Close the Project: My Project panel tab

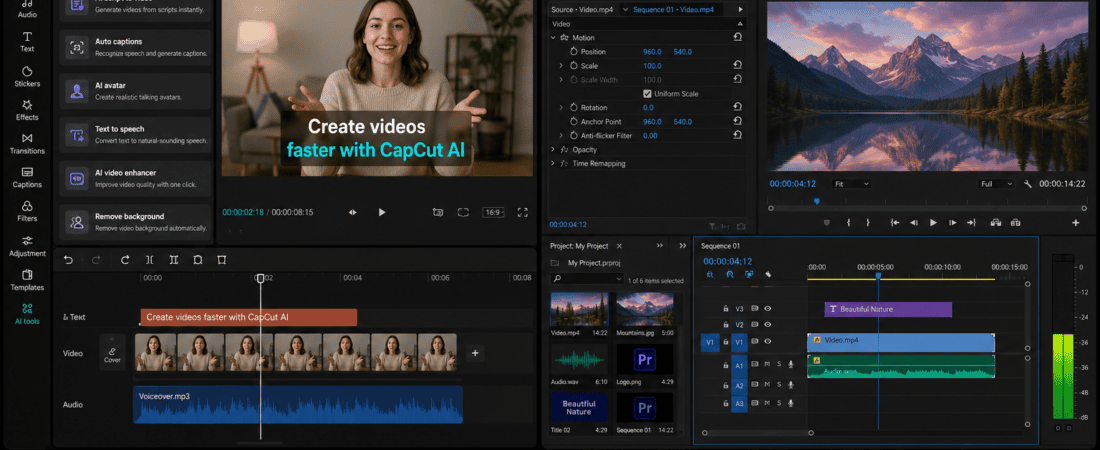(x=618, y=246)
